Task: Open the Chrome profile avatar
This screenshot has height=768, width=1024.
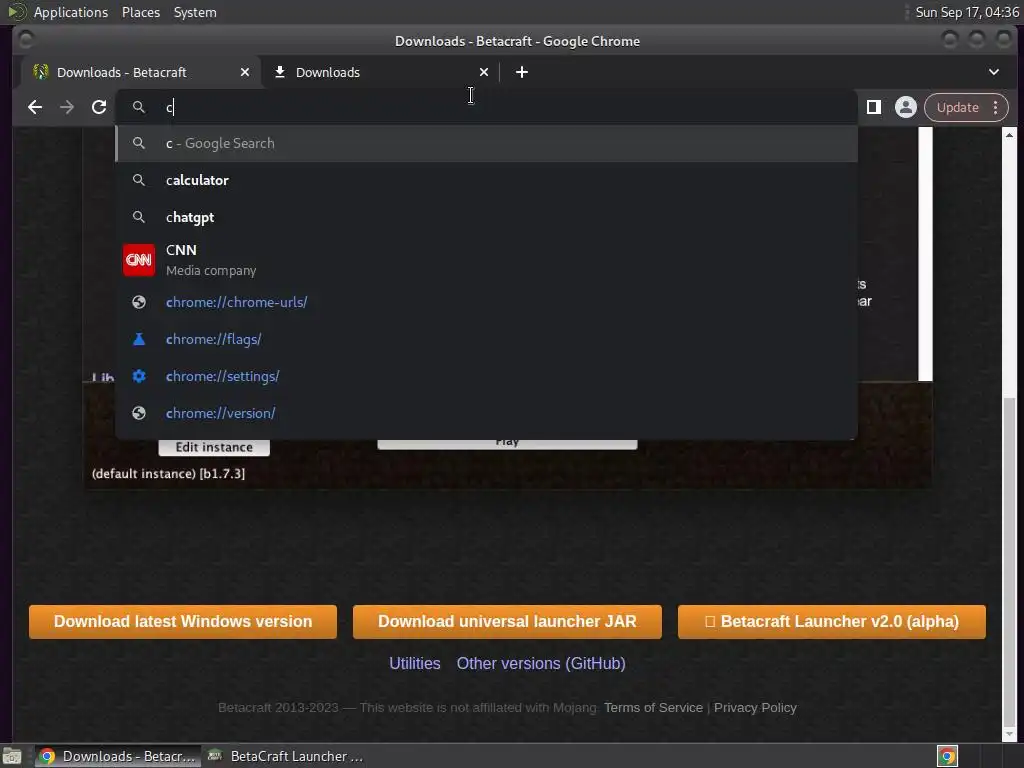Action: (906, 107)
